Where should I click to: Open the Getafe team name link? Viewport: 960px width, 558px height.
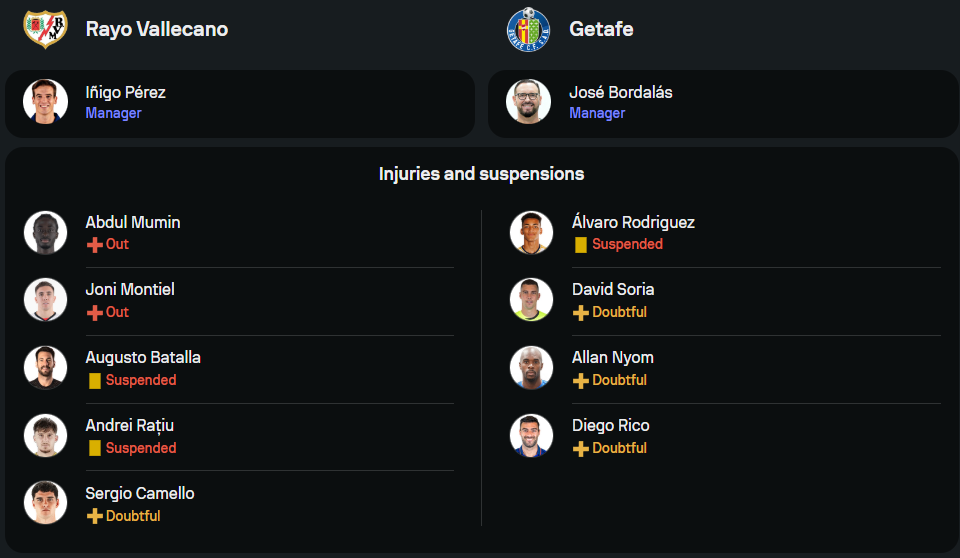pyautogui.click(x=601, y=29)
